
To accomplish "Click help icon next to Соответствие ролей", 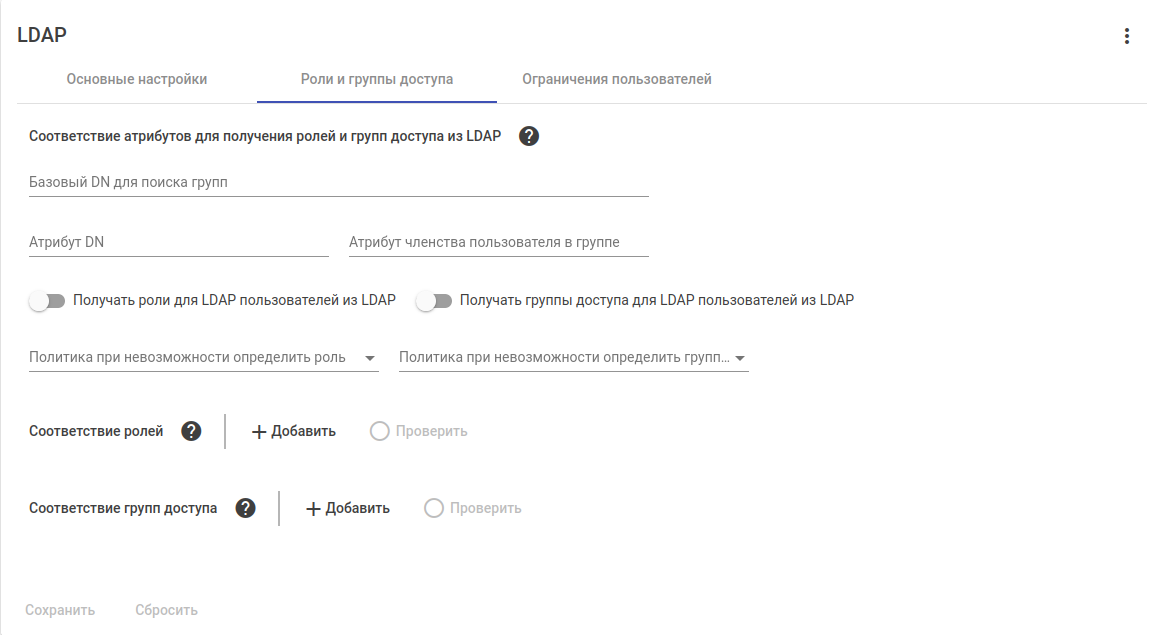I will click(x=191, y=431).
